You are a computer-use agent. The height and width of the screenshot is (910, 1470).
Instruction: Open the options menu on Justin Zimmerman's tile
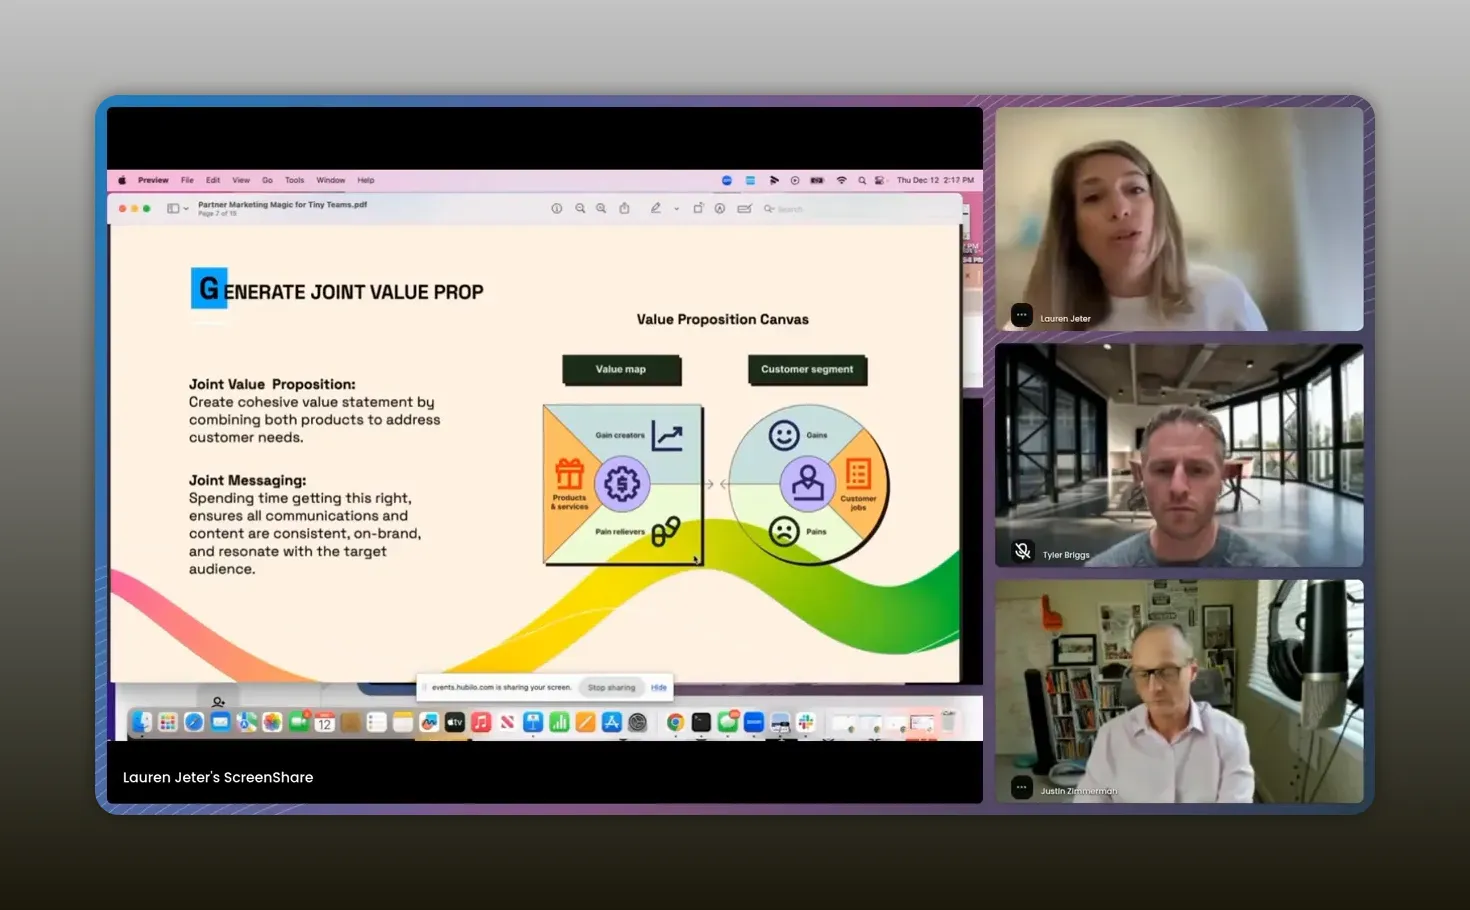(1021, 788)
